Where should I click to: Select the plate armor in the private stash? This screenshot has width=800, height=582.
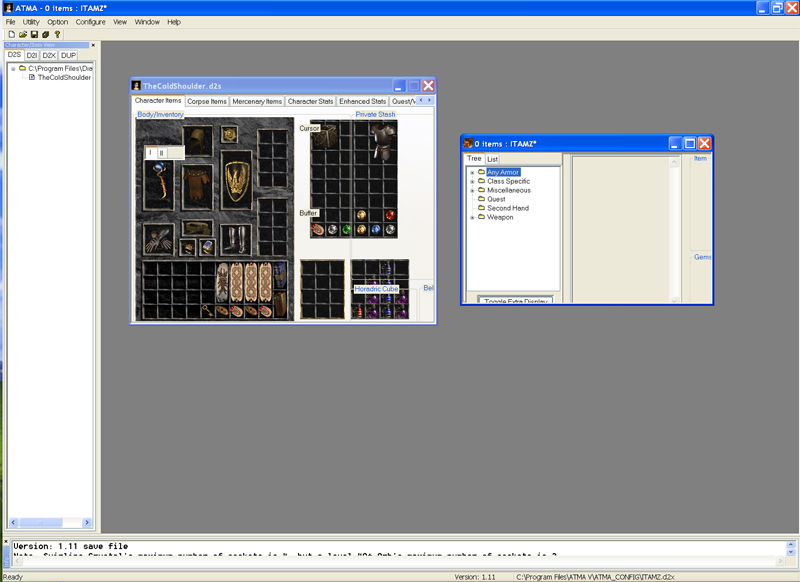[383, 142]
